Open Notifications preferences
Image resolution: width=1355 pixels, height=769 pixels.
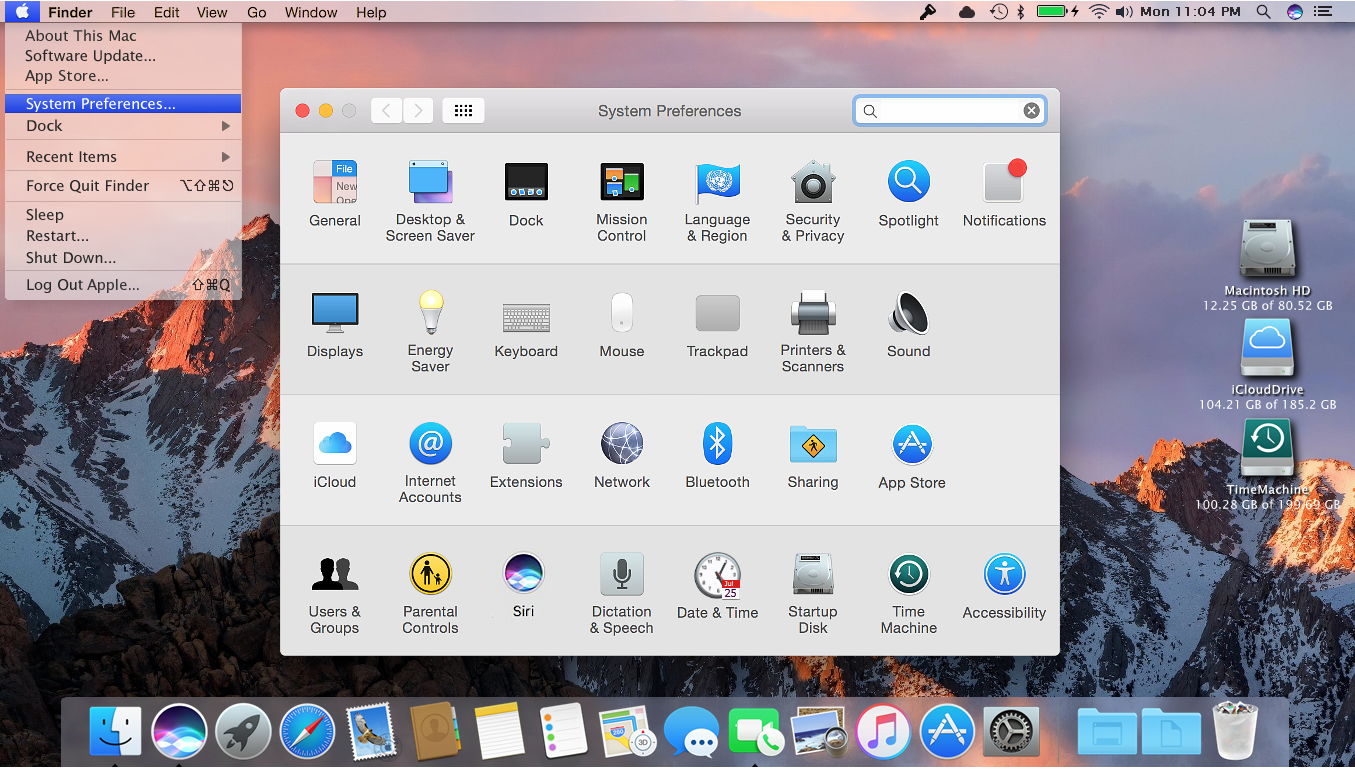1004,194
